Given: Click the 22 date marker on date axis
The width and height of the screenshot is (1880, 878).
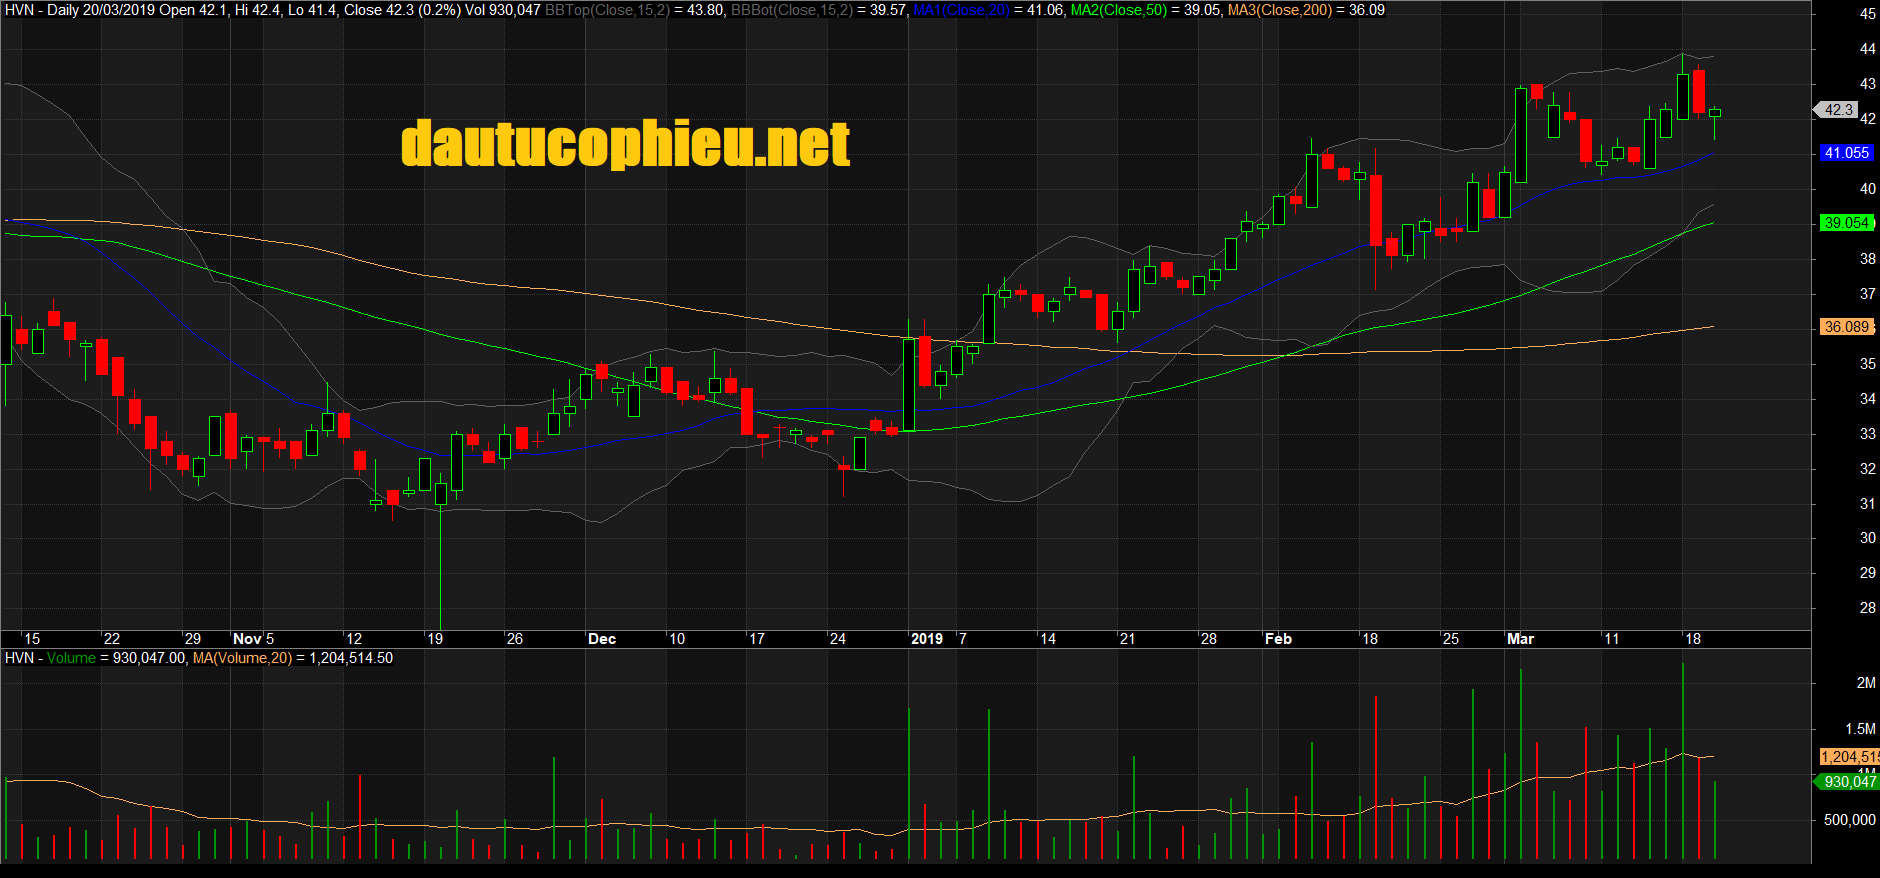Looking at the screenshot, I should click(112, 639).
